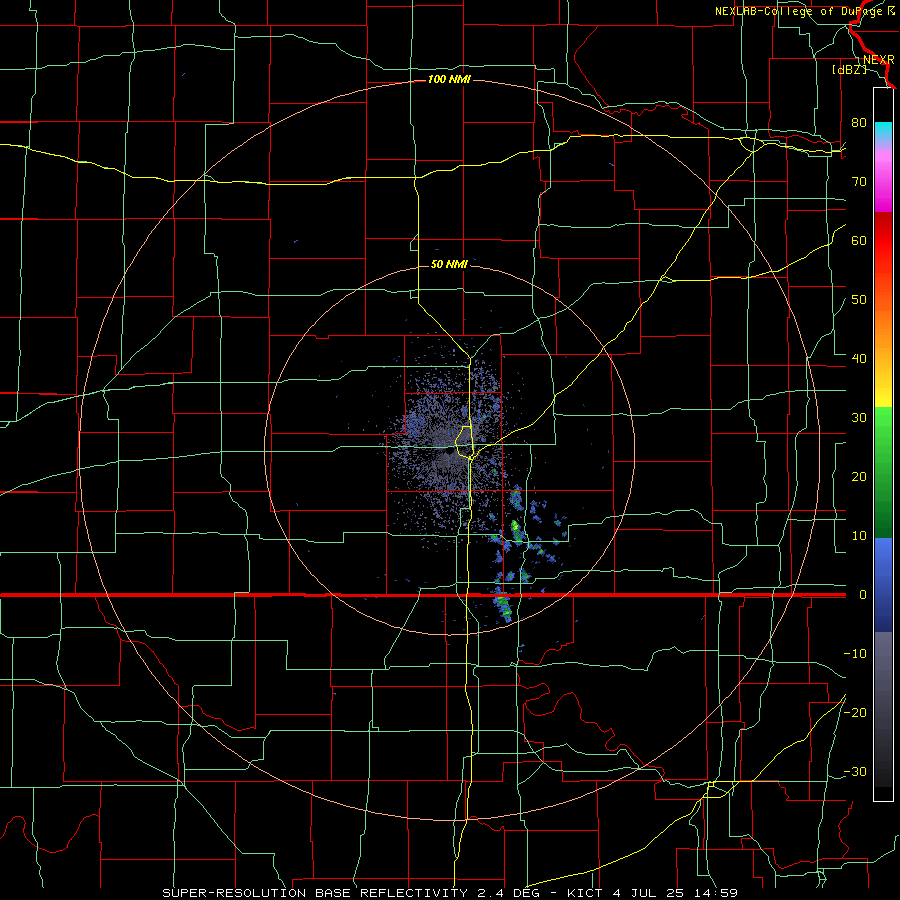Click the green echo cell below state line
This screenshot has height=900, width=900.
coord(504,607)
